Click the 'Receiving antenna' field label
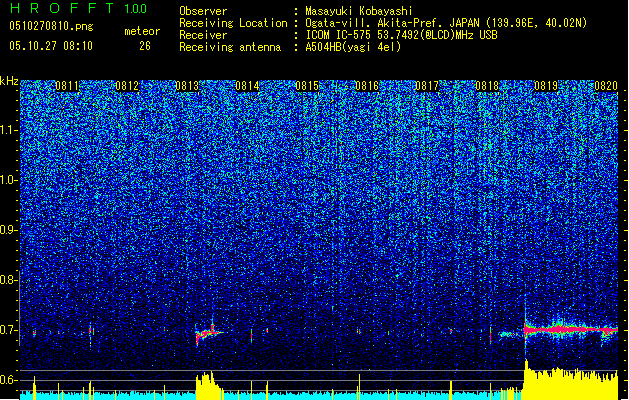629x400 pixels. [230, 47]
